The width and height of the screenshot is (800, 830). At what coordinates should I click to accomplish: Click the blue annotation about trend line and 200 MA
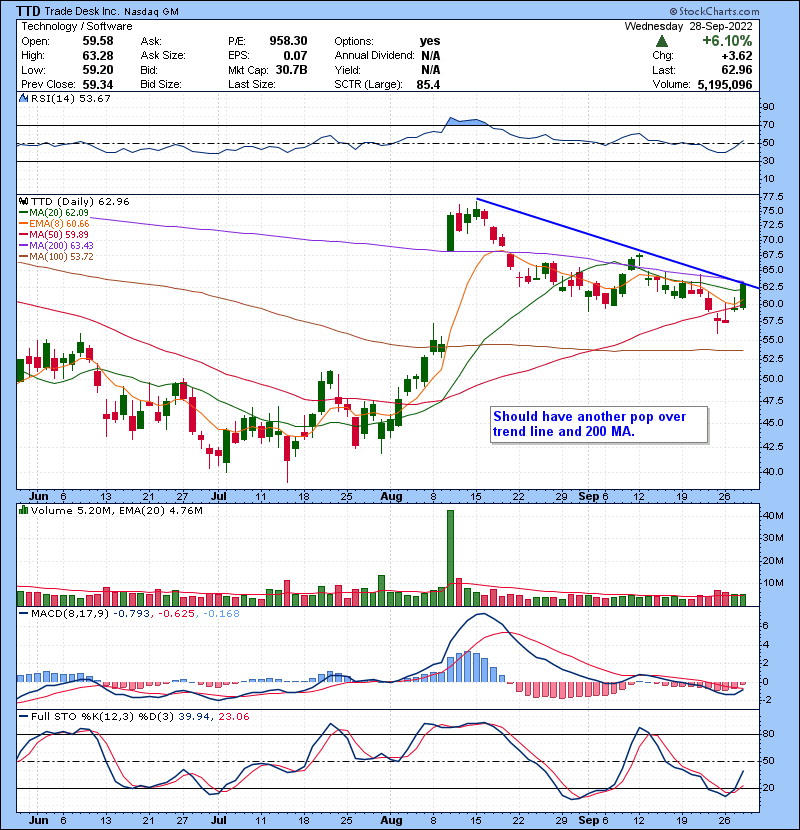(x=599, y=425)
